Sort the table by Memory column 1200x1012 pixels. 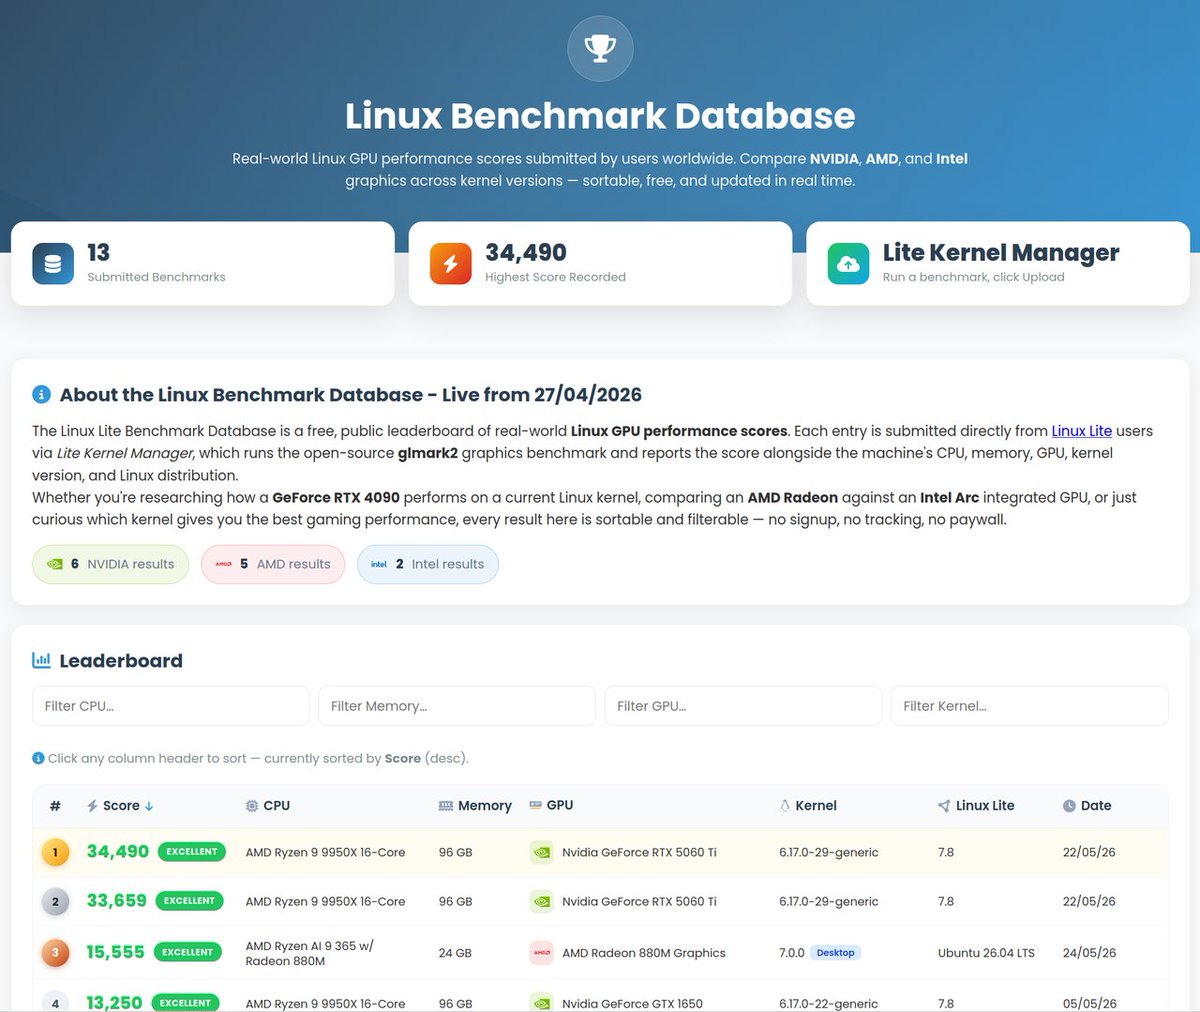[475, 806]
